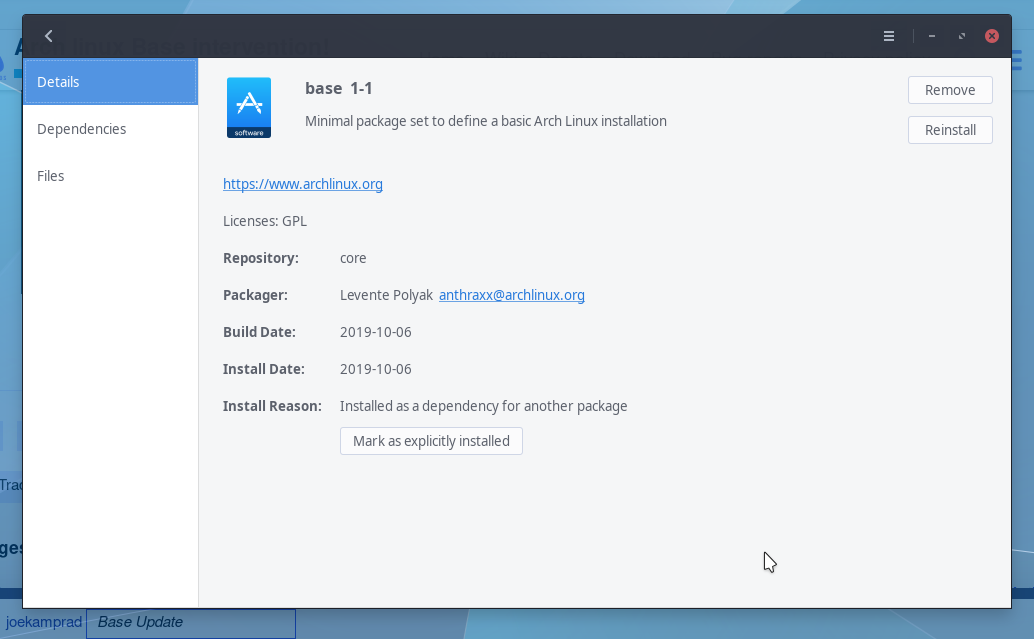Click the repository value 'core'
The width and height of the screenshot is (1034, 639).
(353, 258)
